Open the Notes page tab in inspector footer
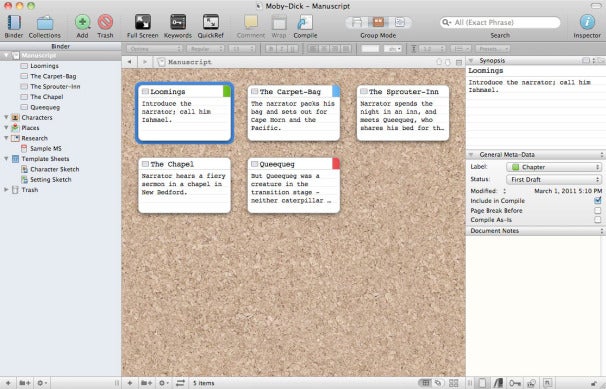The width and height of the screenshot is (606, 389). 482,383
